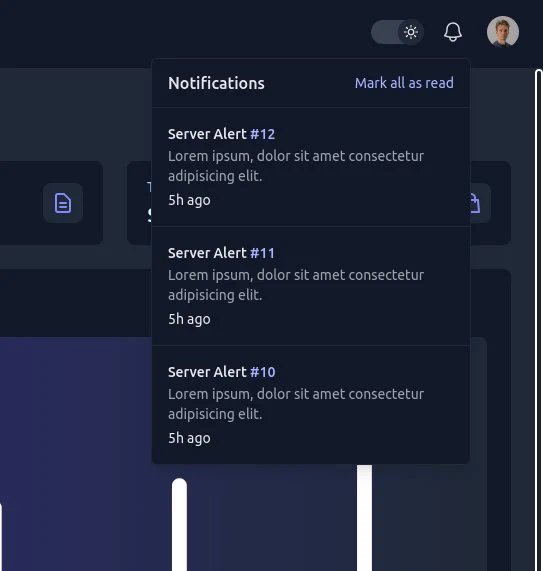
Task: Click the document icon on the stats card
Action: pyautogui.click(x=63, y=203)
